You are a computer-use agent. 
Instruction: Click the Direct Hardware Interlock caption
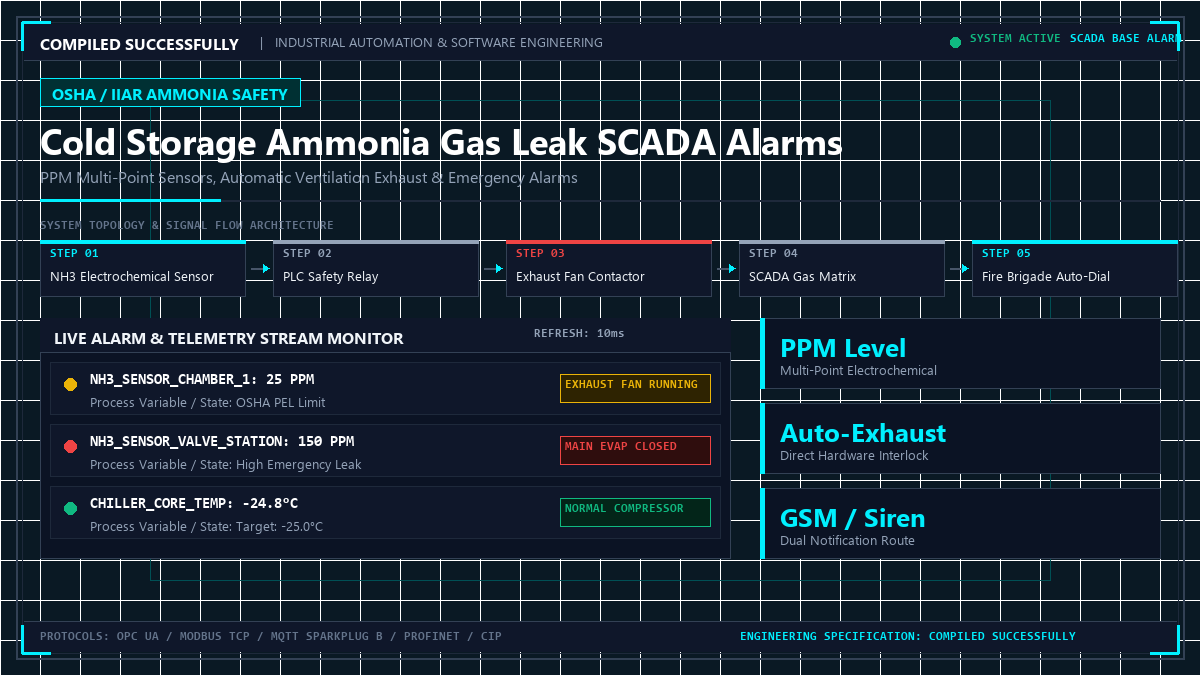pos(855,456)
